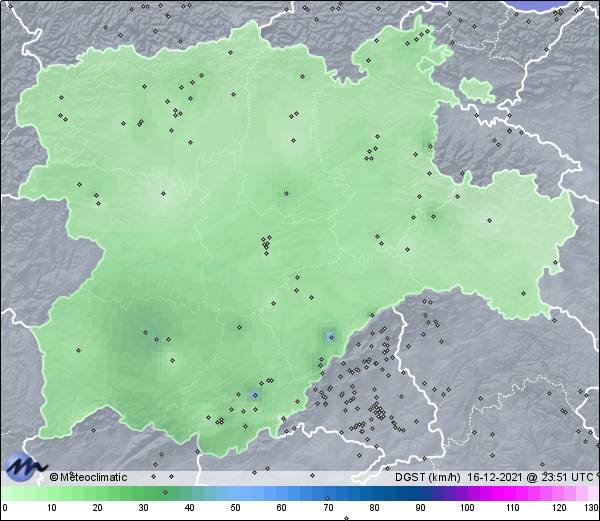The height and width of the screenshot is (521, 600).
Task: Click the 10 value on the wind scale
Action: pyautogui.click(x=52, y=508)
